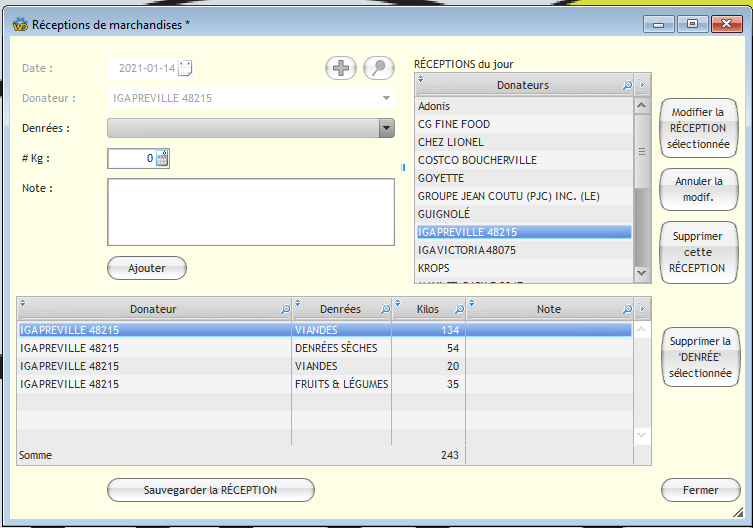Viewport: 753px width, 528px height.
Task: Click Sauvegarder la RÉCEPTION button
Action: [210, 490]
